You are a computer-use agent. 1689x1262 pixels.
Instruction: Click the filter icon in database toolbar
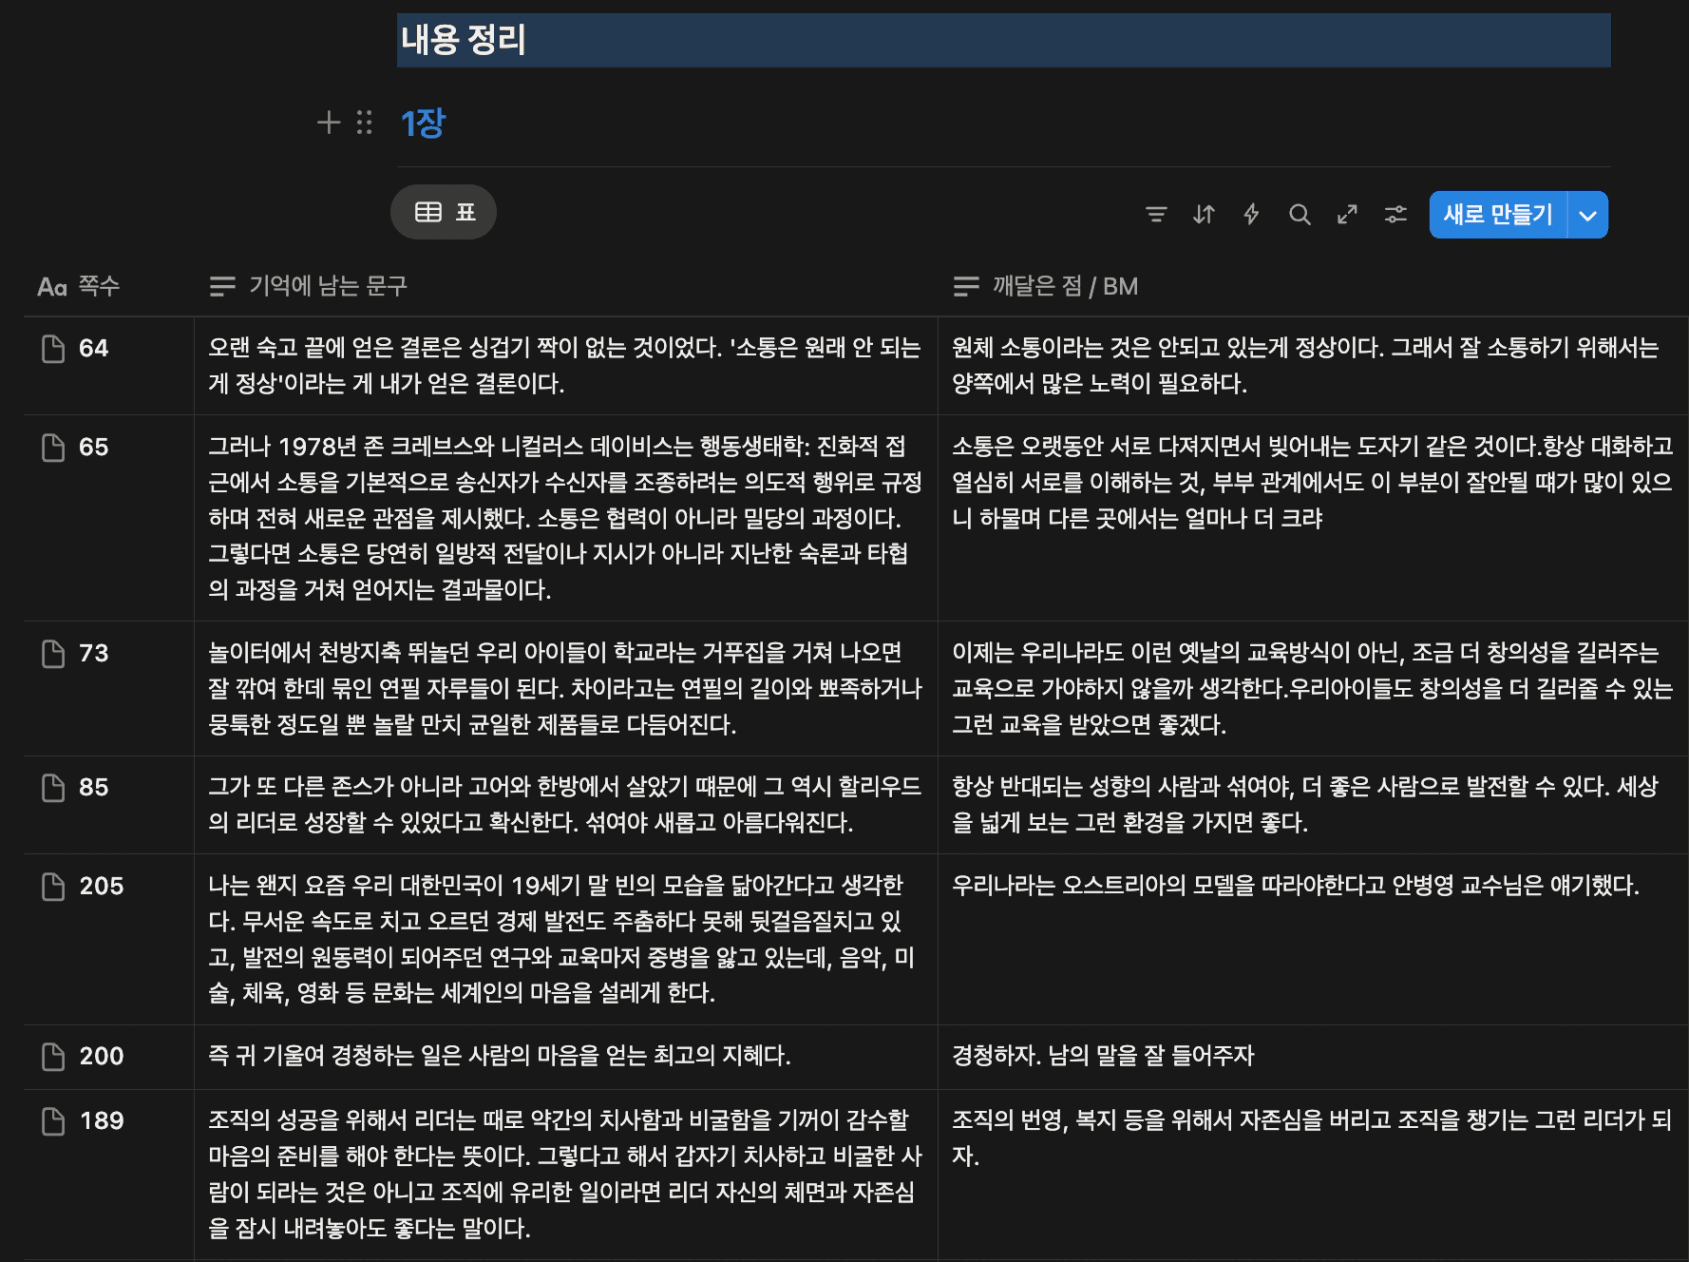click(x=1156, y=214)
